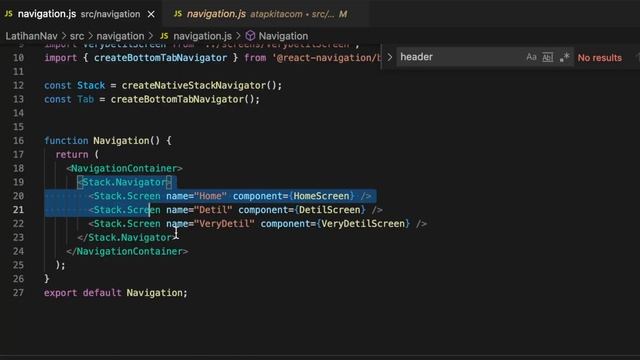Open the src breadcrumb segment
Screen dimensions: 640x360
pos(77,36)
